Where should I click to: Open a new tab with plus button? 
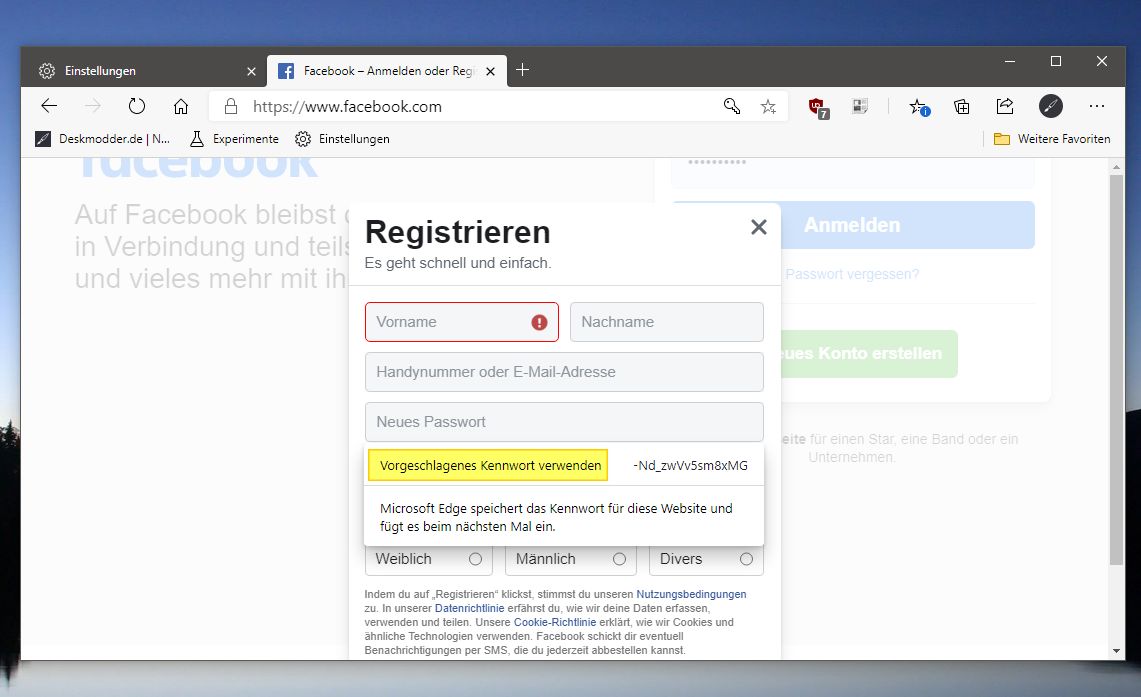[x=522, y=70]
